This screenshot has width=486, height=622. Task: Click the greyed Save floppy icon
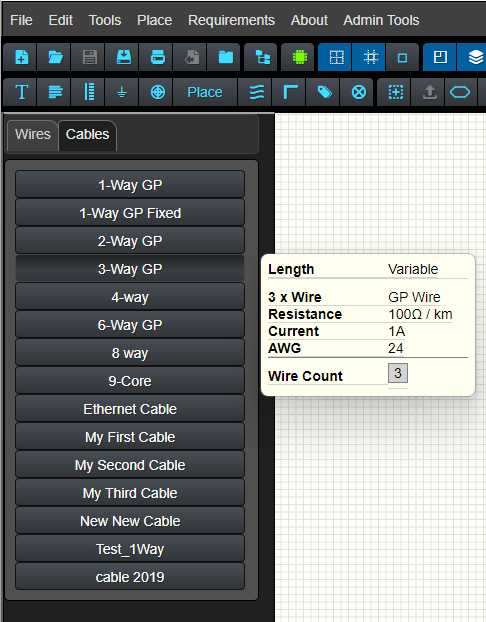pos(90,58)
